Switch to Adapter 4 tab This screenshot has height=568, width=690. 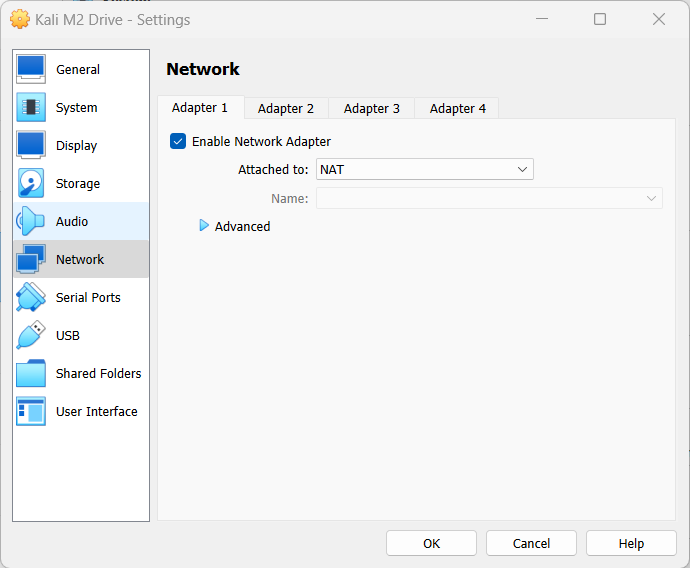pos(458,109)
